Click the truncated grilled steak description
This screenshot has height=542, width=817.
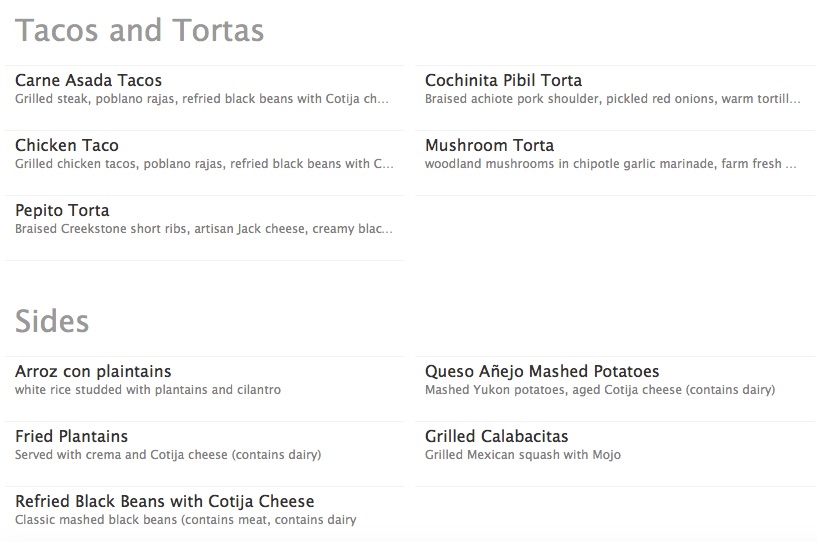click(201, 100)
